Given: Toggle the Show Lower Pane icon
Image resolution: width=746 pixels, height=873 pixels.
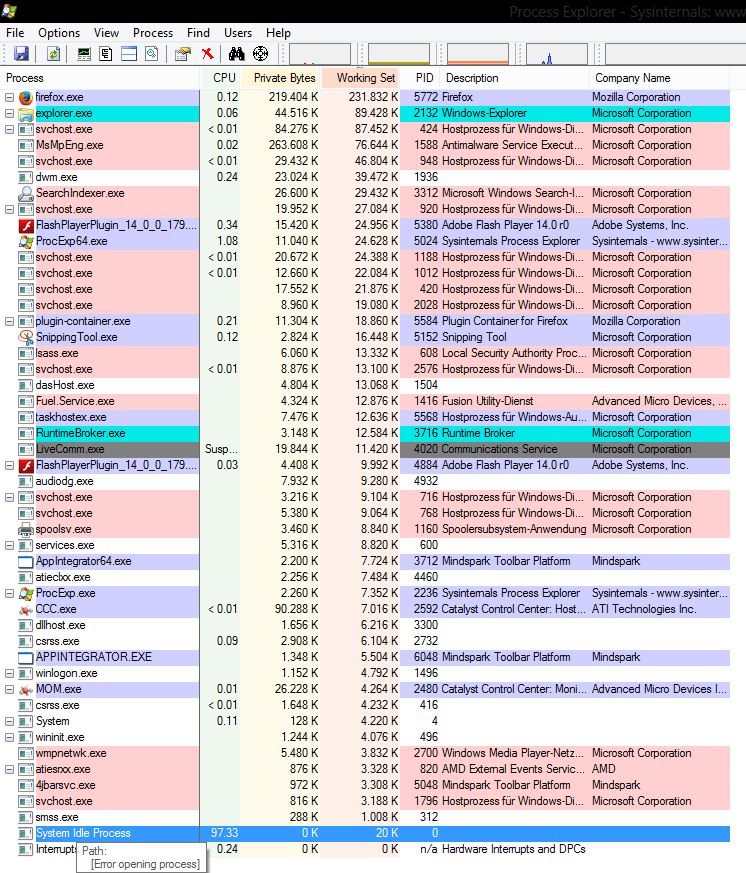Looking at the screenshot, I should click(x=129, y=54).
